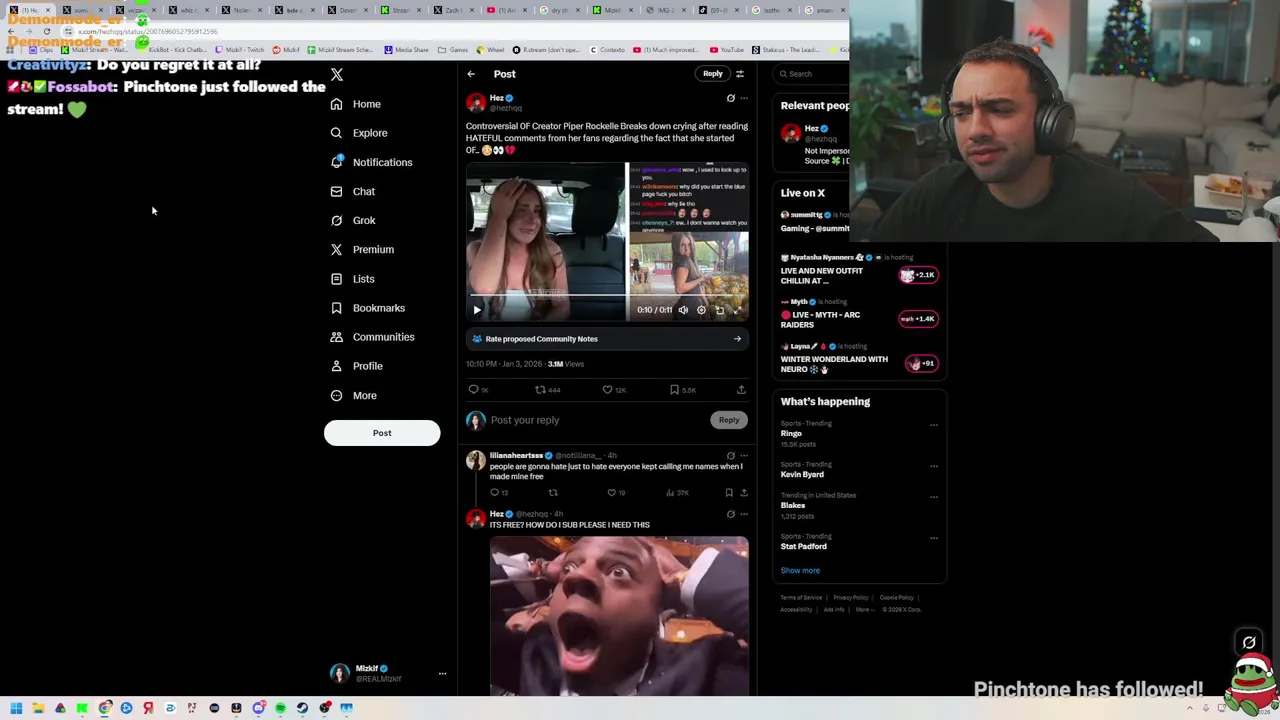Toggle picture-in-picture on the video

[719, 310]
